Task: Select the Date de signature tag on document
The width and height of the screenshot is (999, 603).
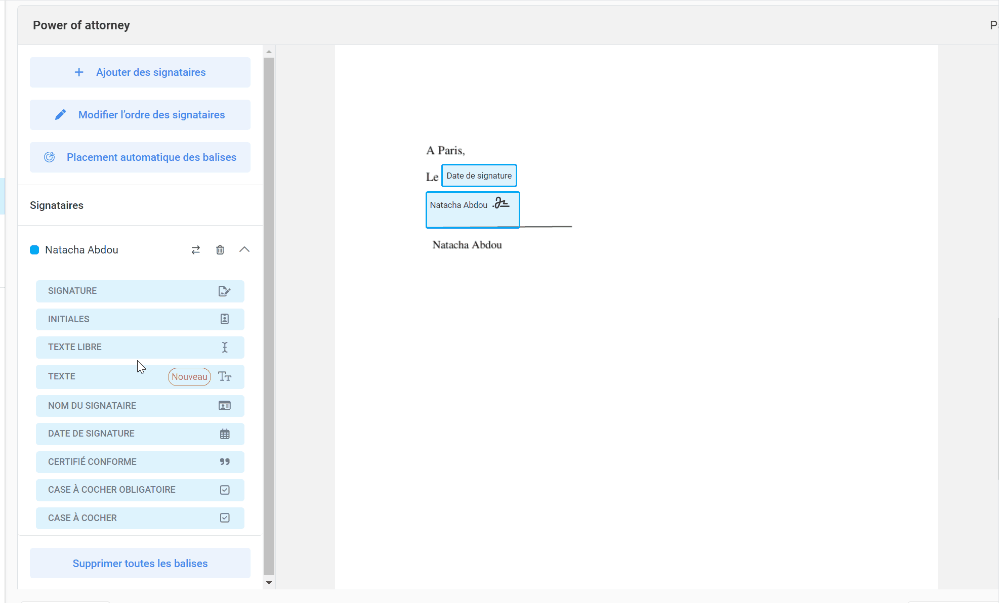Action: tap(479, 176)
